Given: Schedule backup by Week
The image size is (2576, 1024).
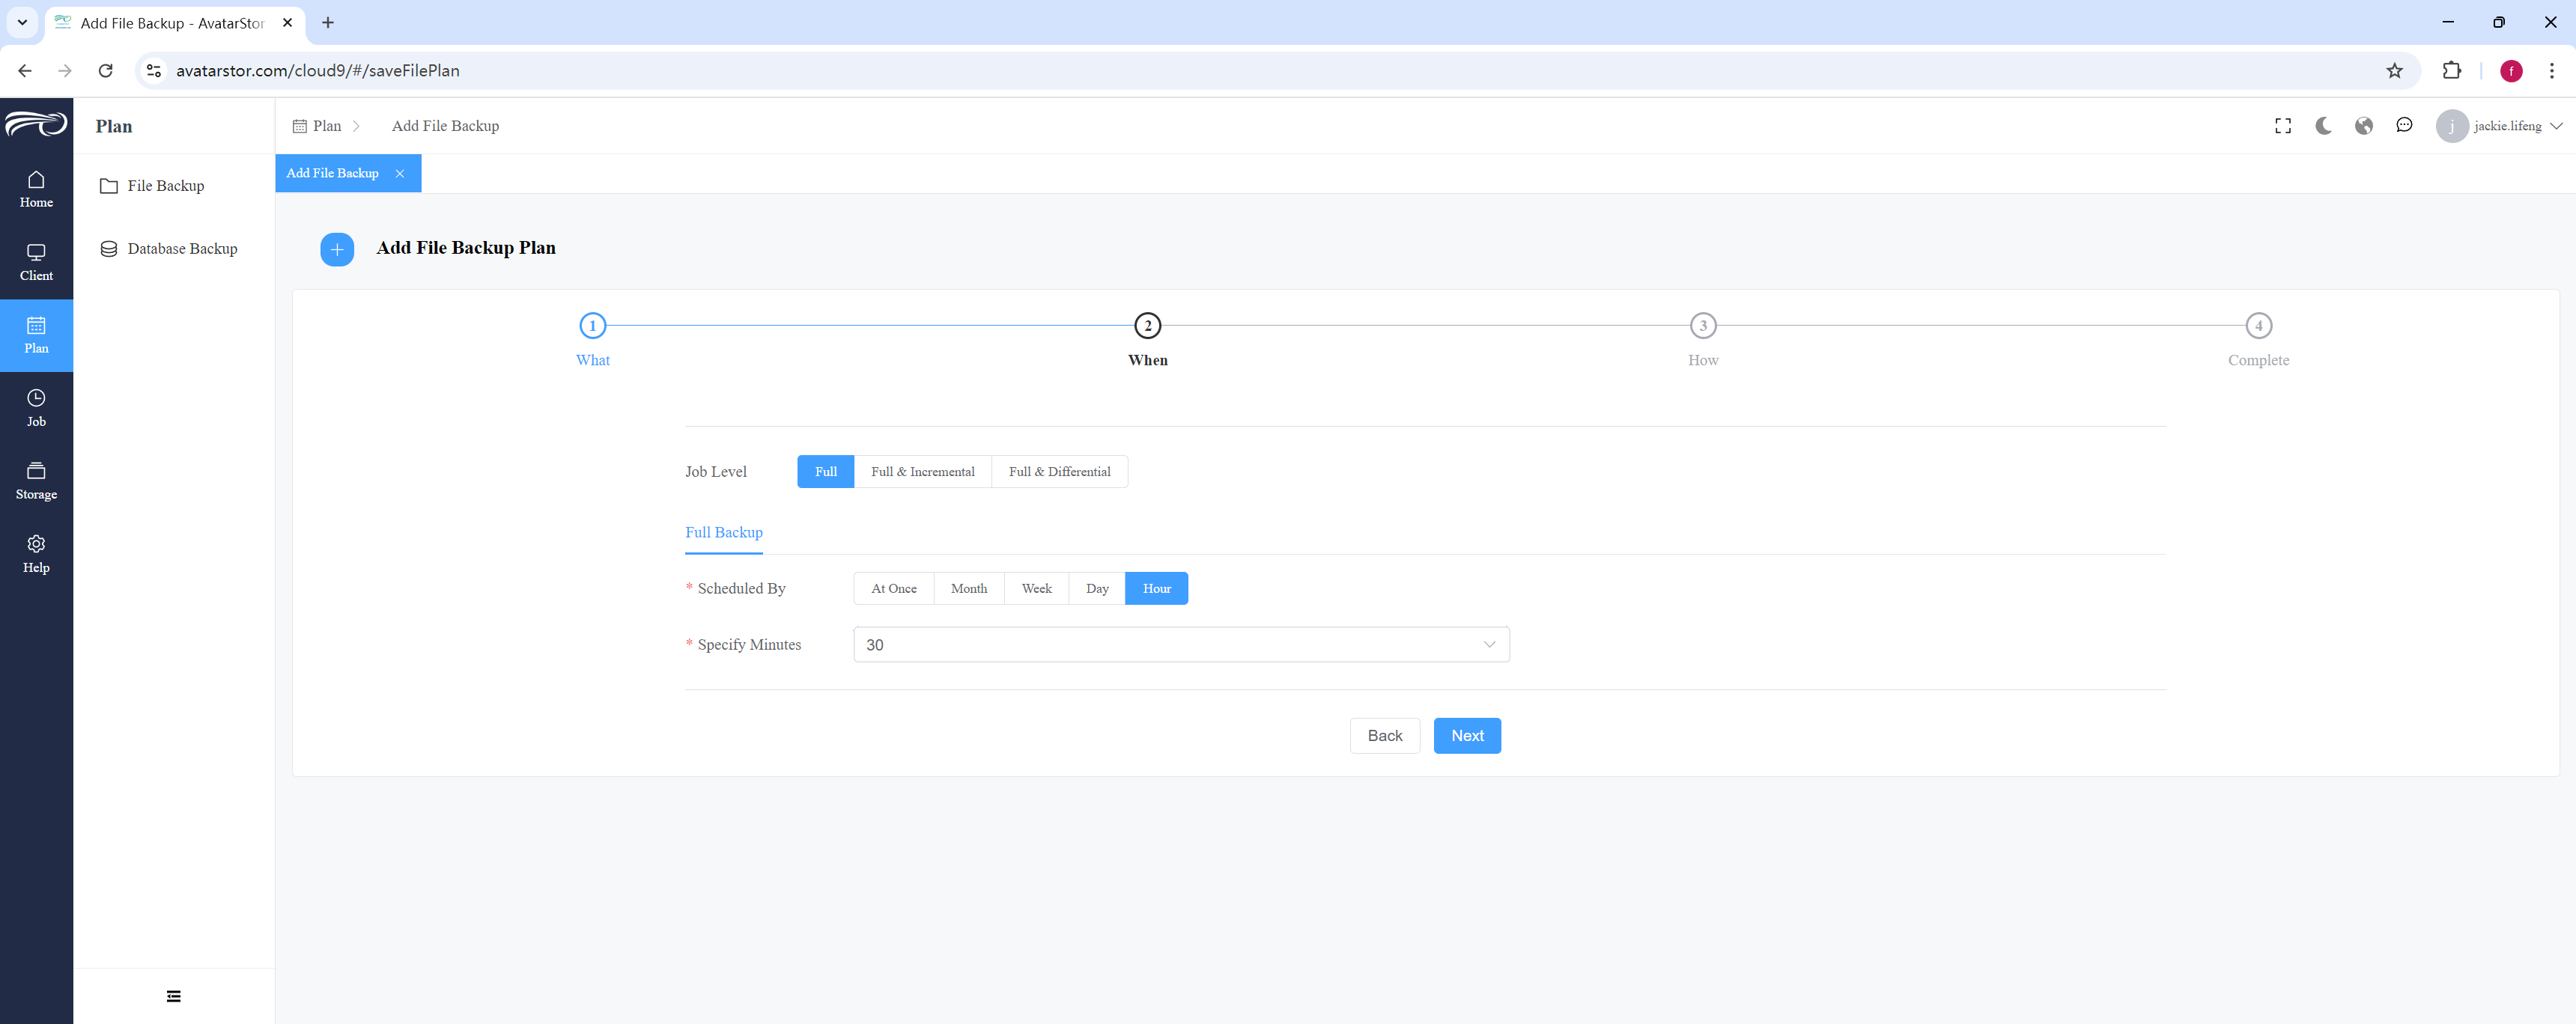Looking at the screenshot, I should 1037,589.
